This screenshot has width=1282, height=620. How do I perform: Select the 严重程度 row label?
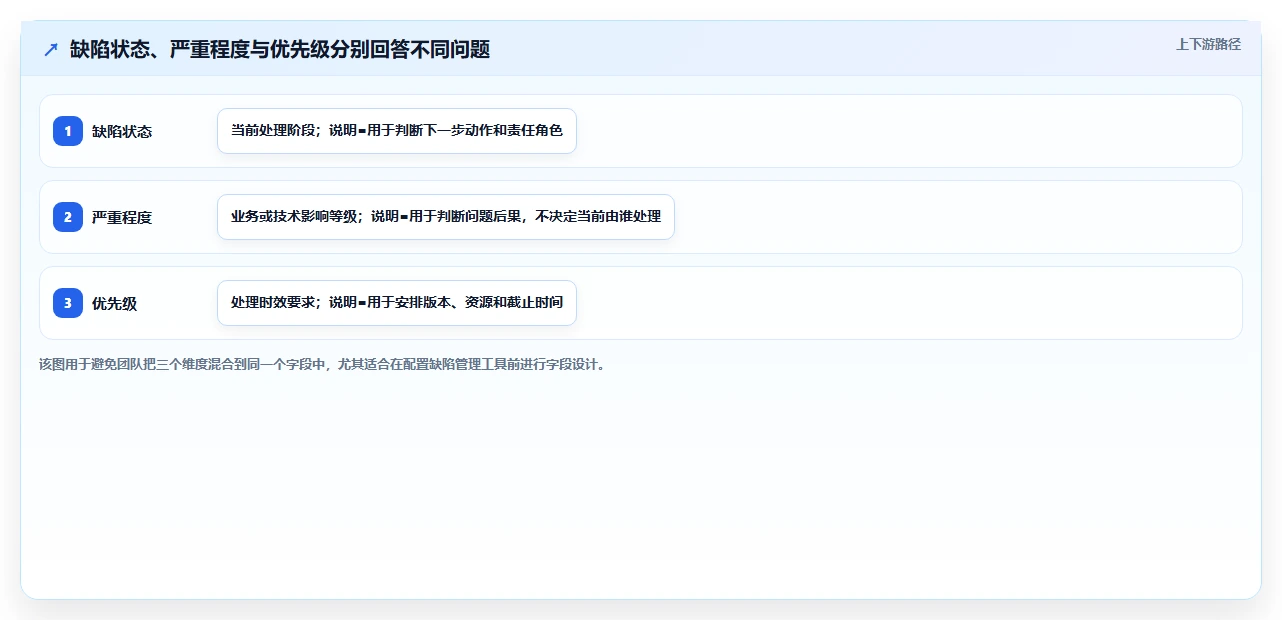click(122, 217)
